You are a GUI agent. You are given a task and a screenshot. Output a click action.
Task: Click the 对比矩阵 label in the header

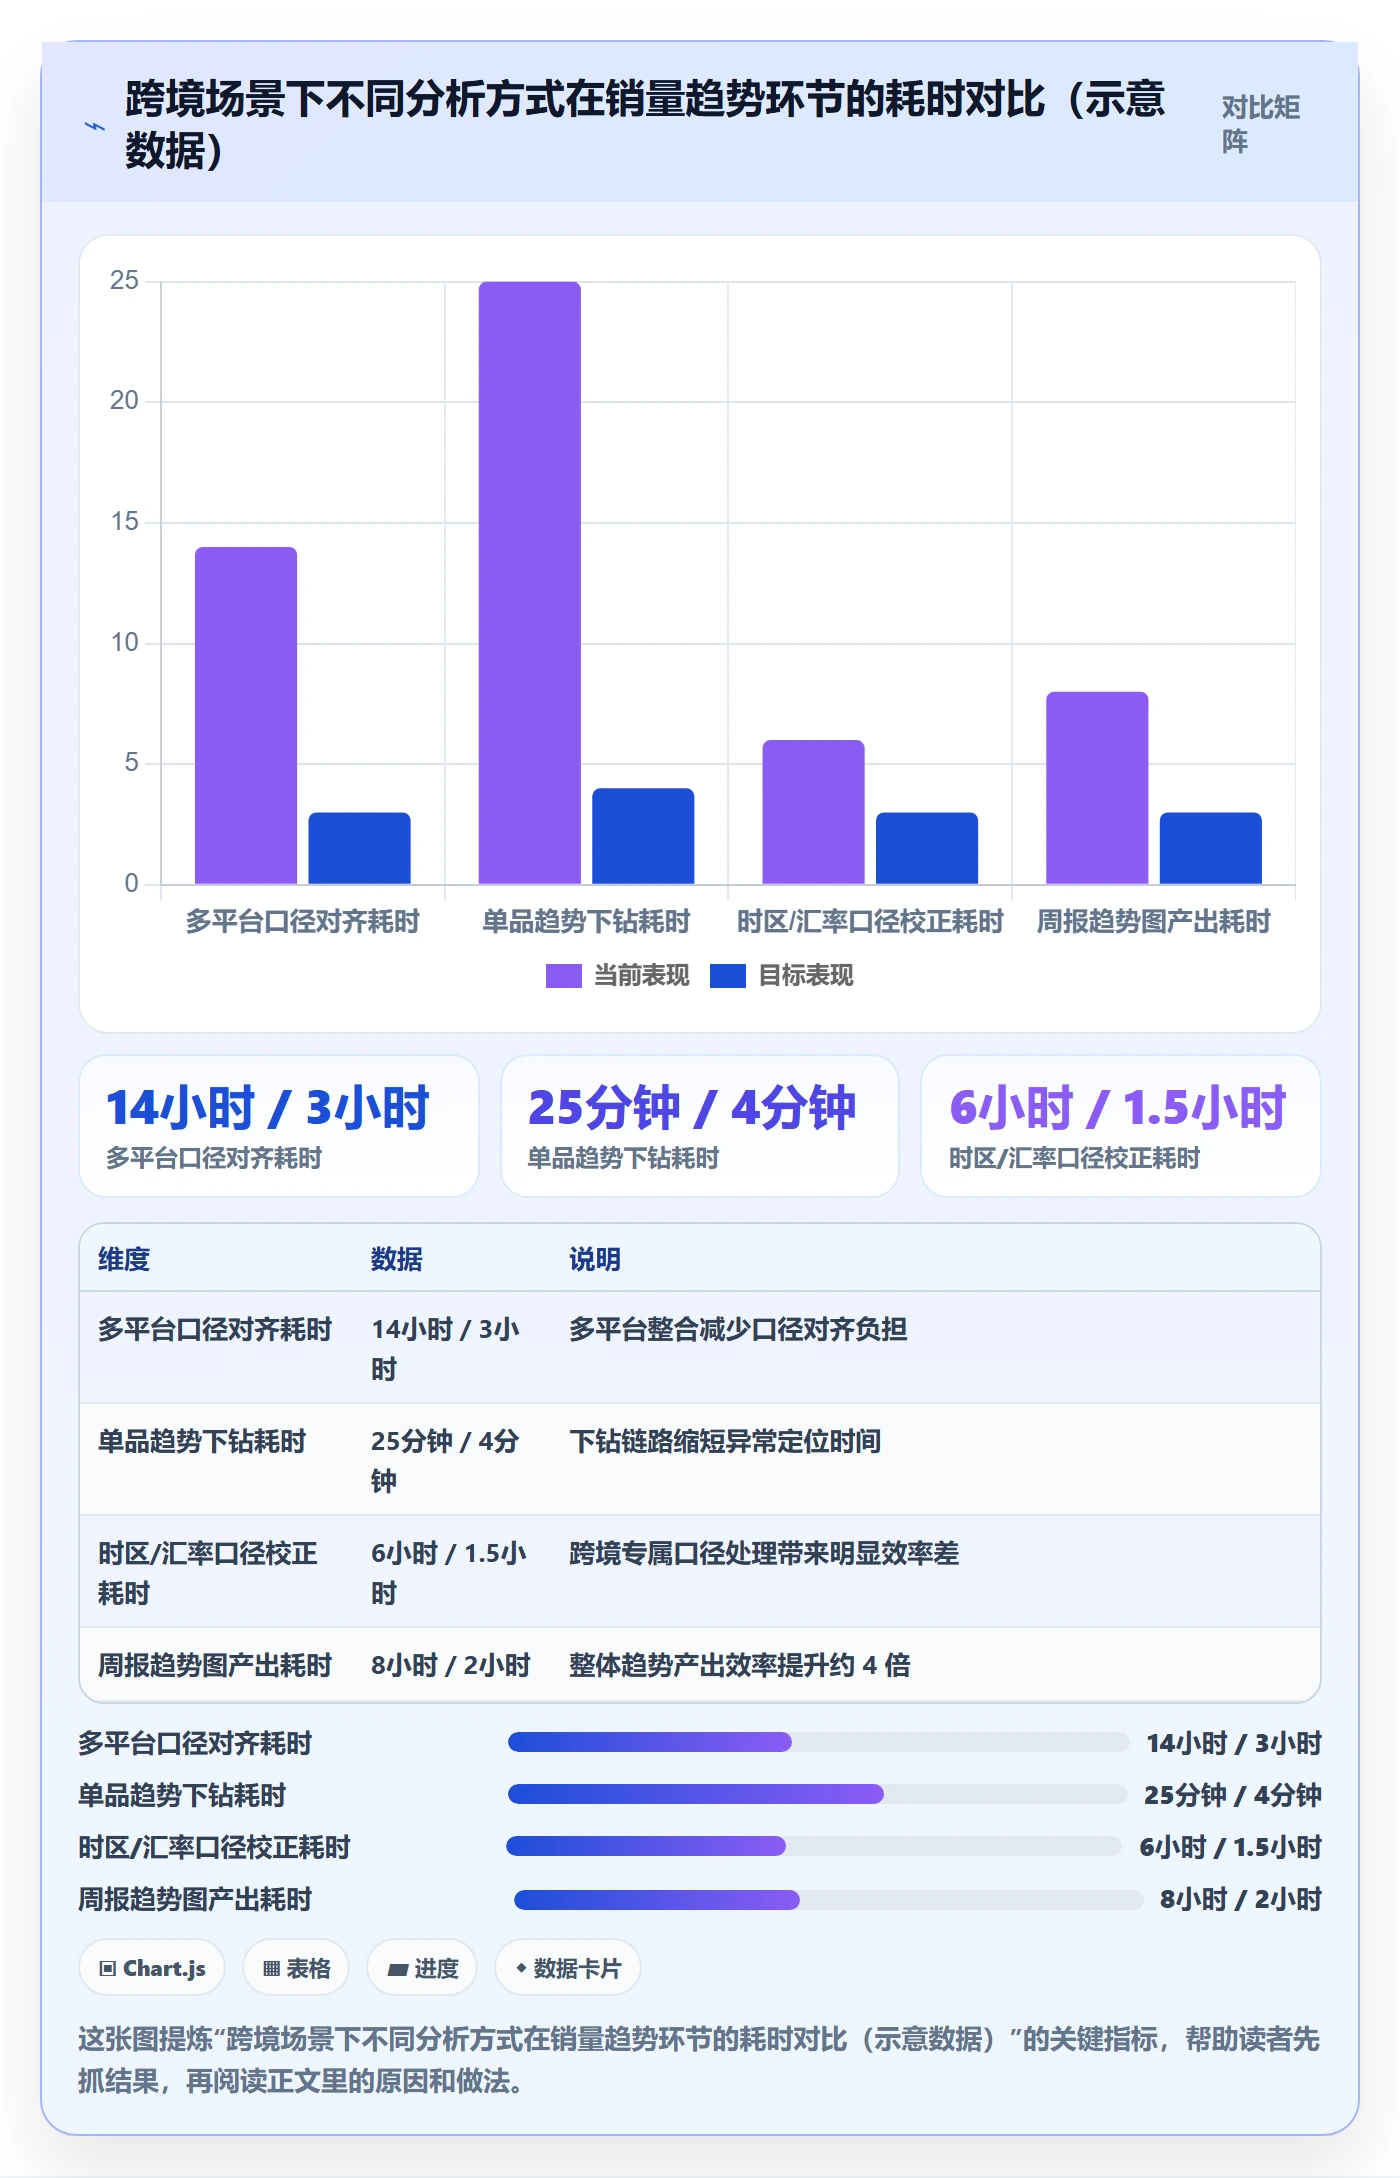pyautogui.click(x=1260, y=124)
